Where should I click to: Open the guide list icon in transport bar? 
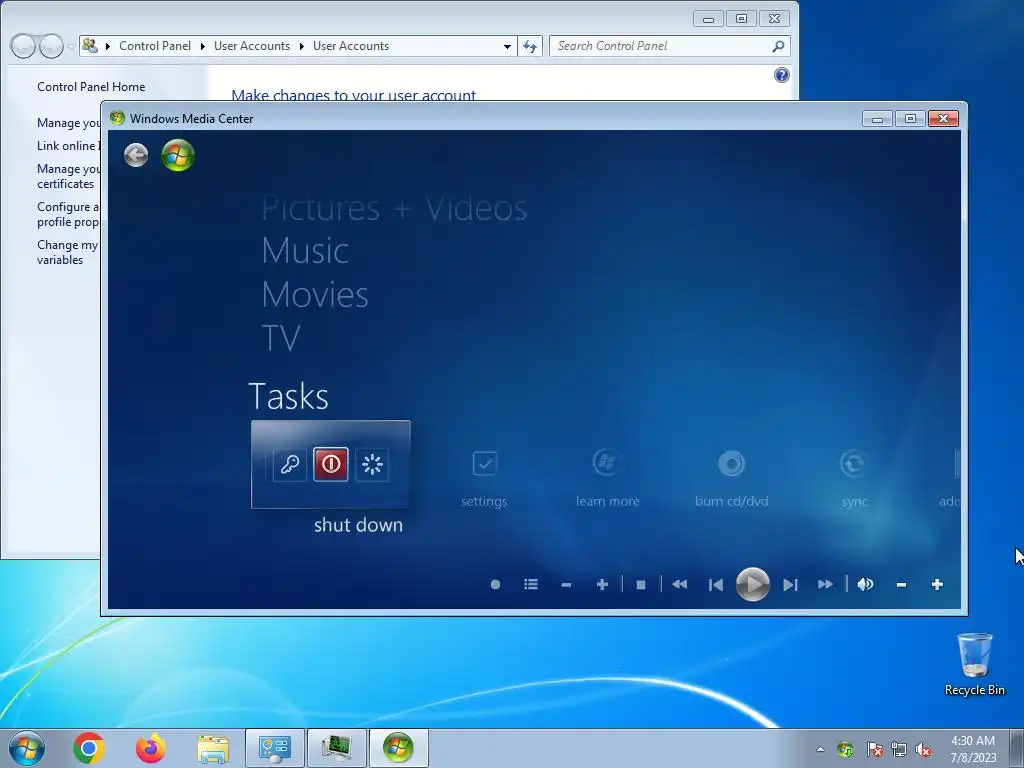coord(531,584)
